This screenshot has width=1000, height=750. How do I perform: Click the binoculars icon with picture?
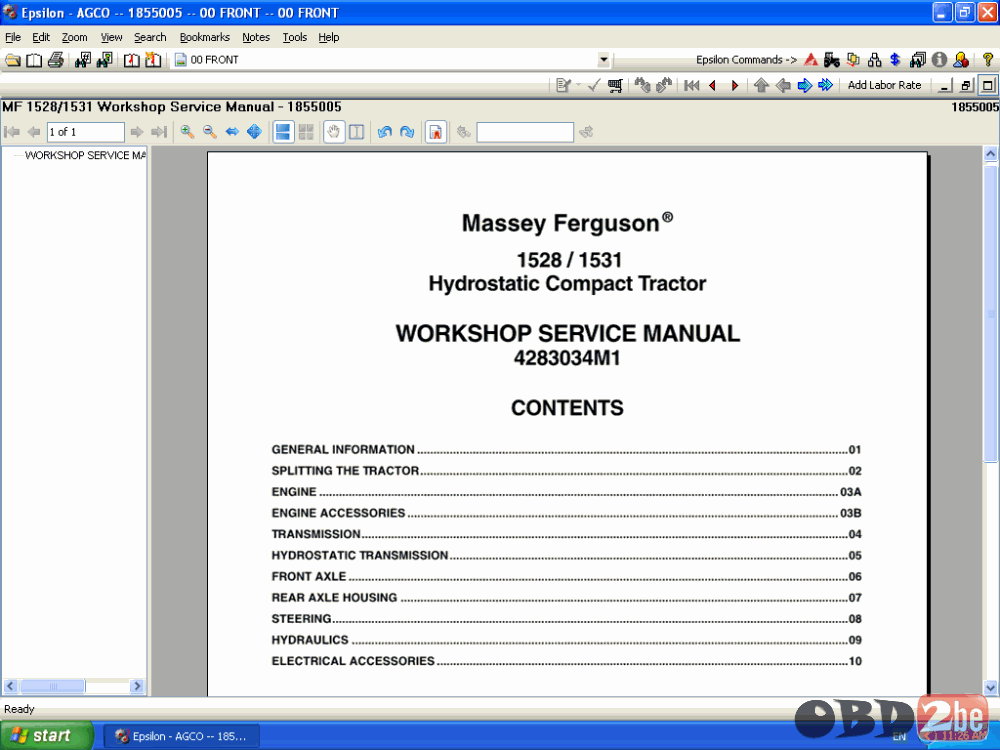[x=104, y=61]
